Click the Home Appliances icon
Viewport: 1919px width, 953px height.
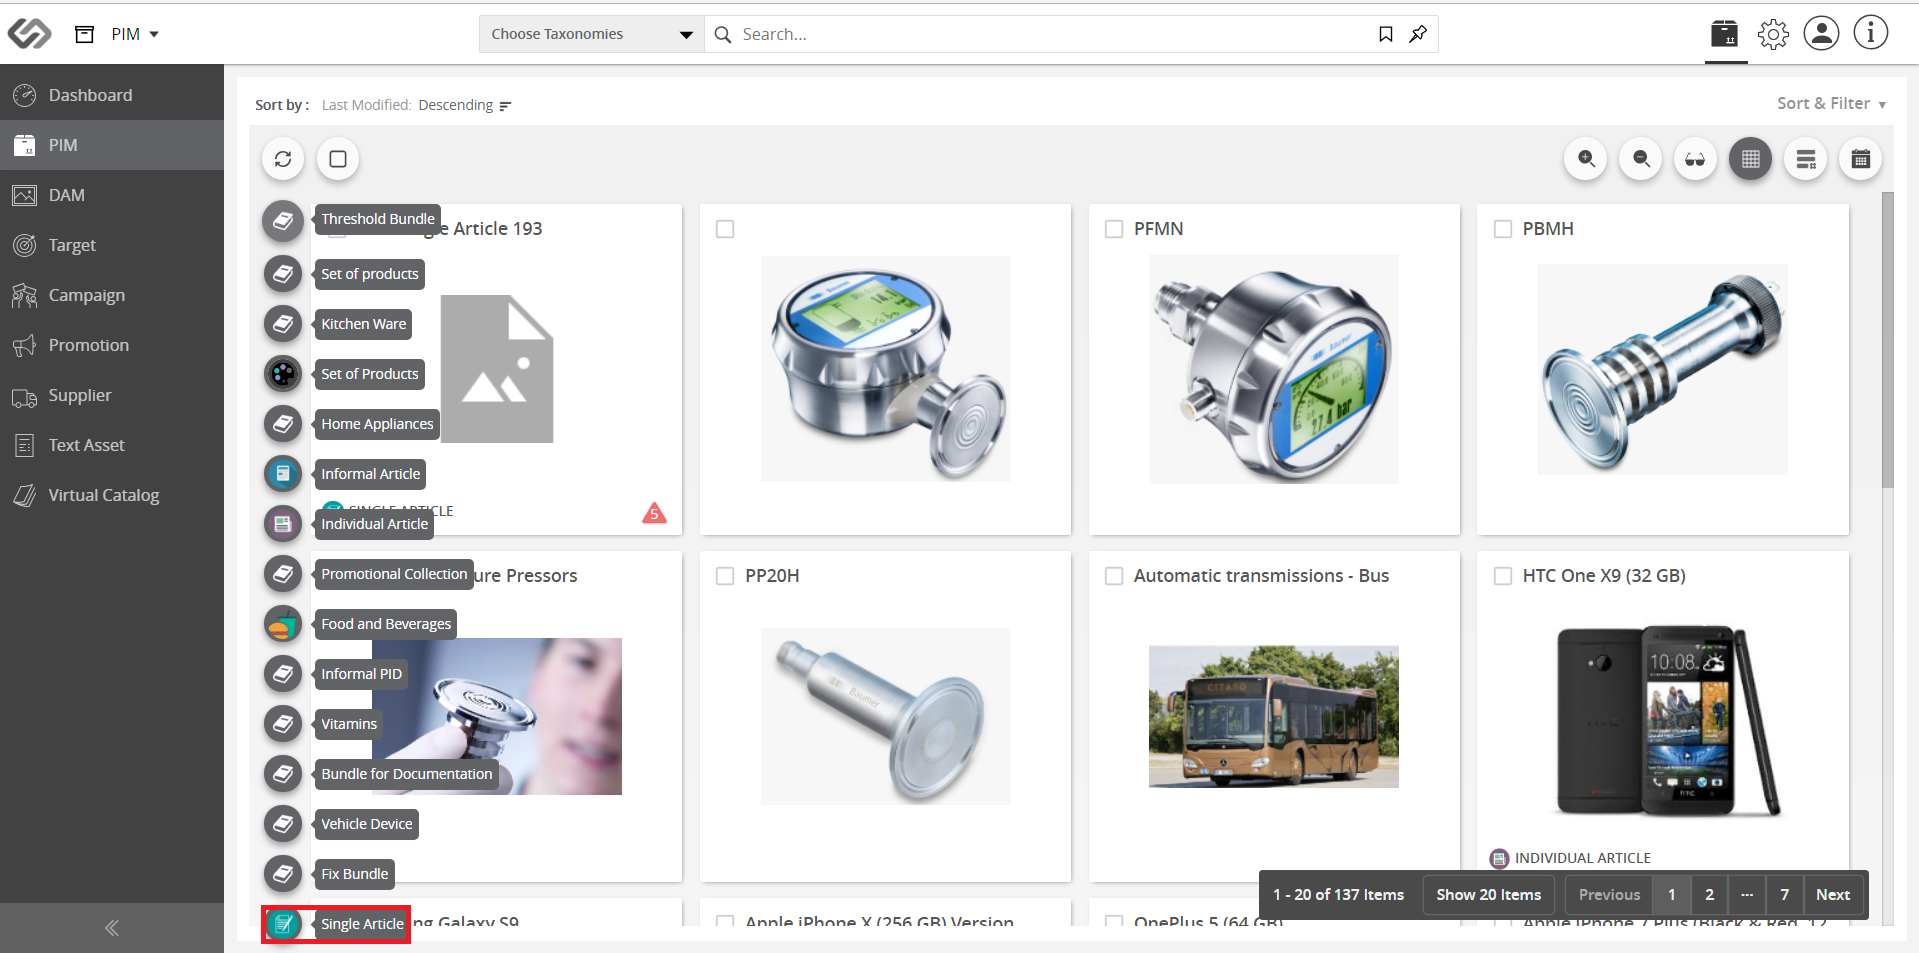click(283, 423)
